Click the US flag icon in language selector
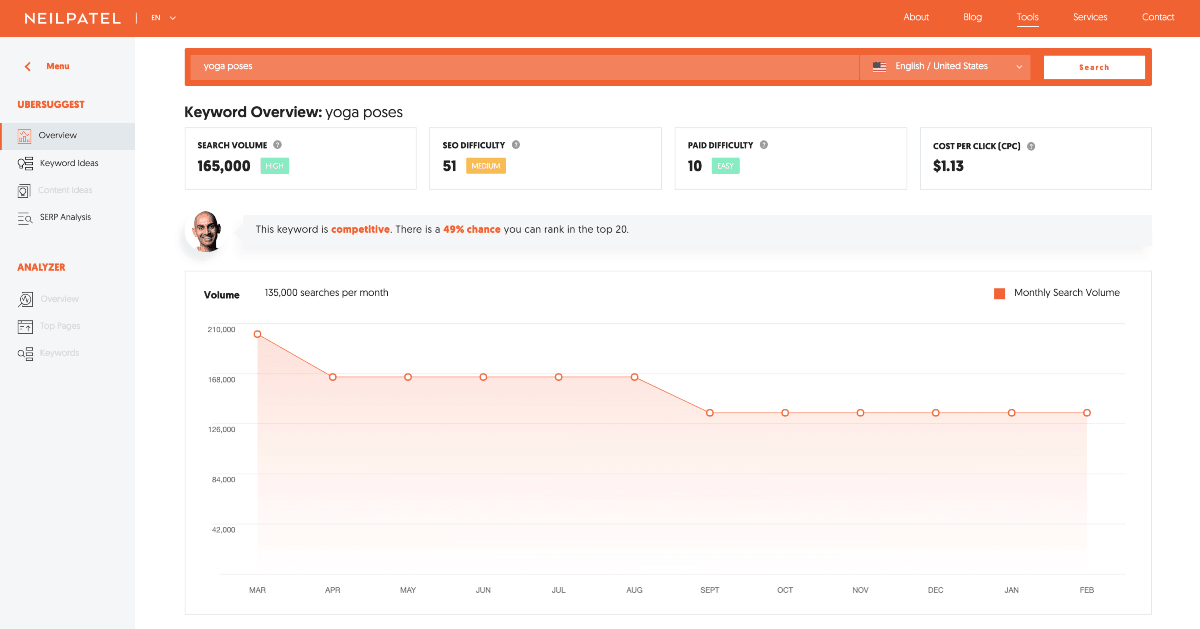Screen dimensions: 1200x629 tap(878, 66)
